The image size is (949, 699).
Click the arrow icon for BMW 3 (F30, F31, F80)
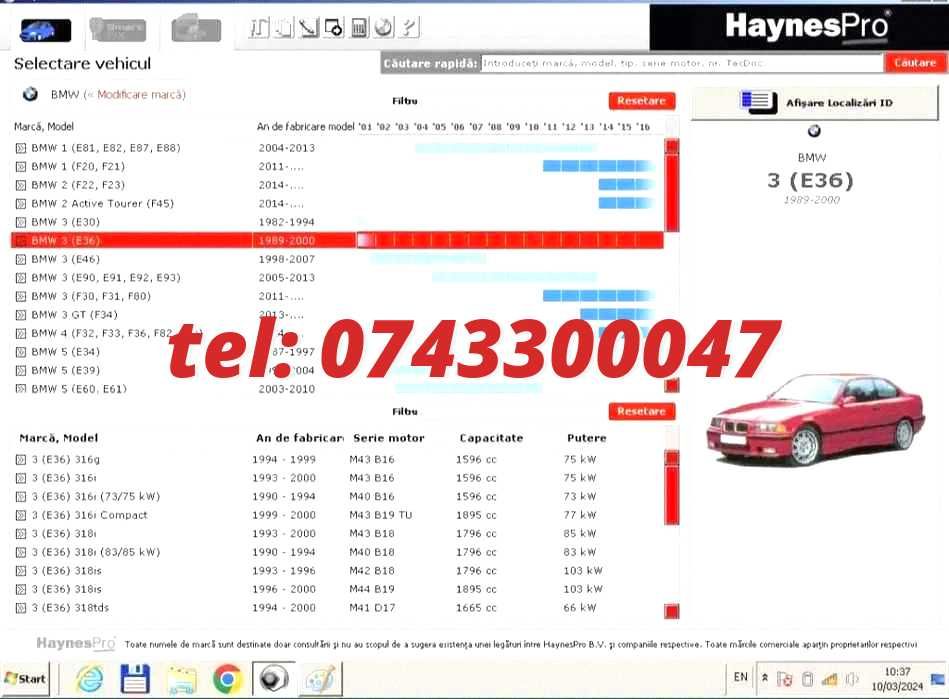pos(21,297)
